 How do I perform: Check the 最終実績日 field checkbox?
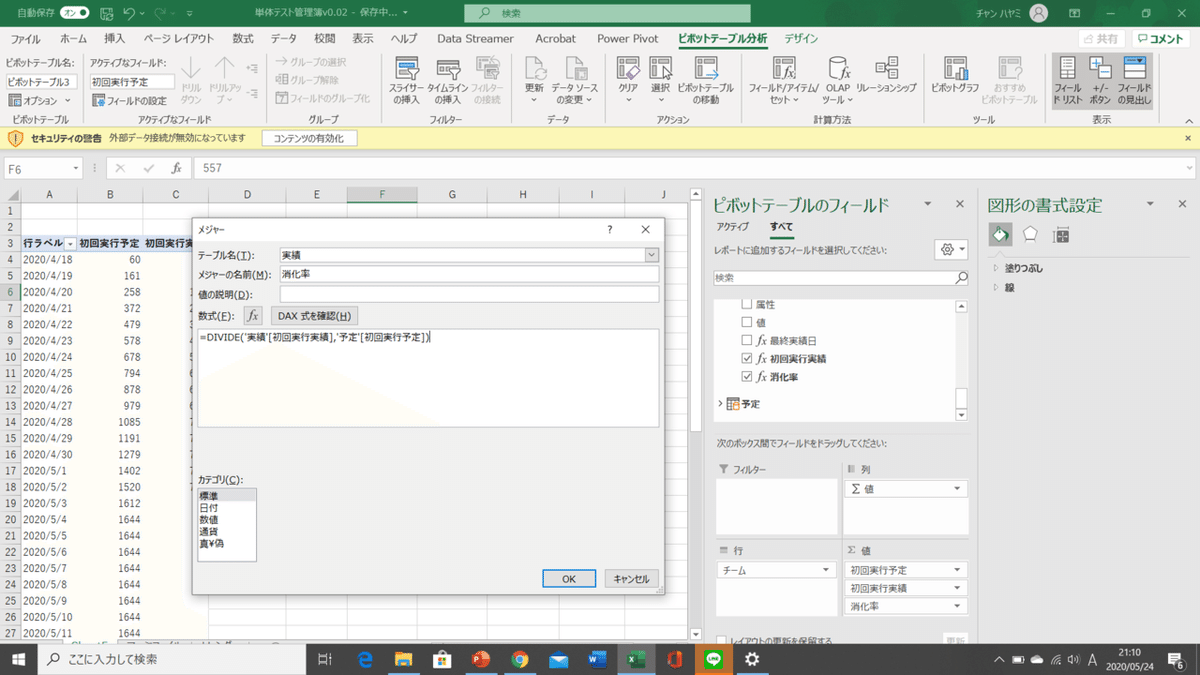[747, 340]
